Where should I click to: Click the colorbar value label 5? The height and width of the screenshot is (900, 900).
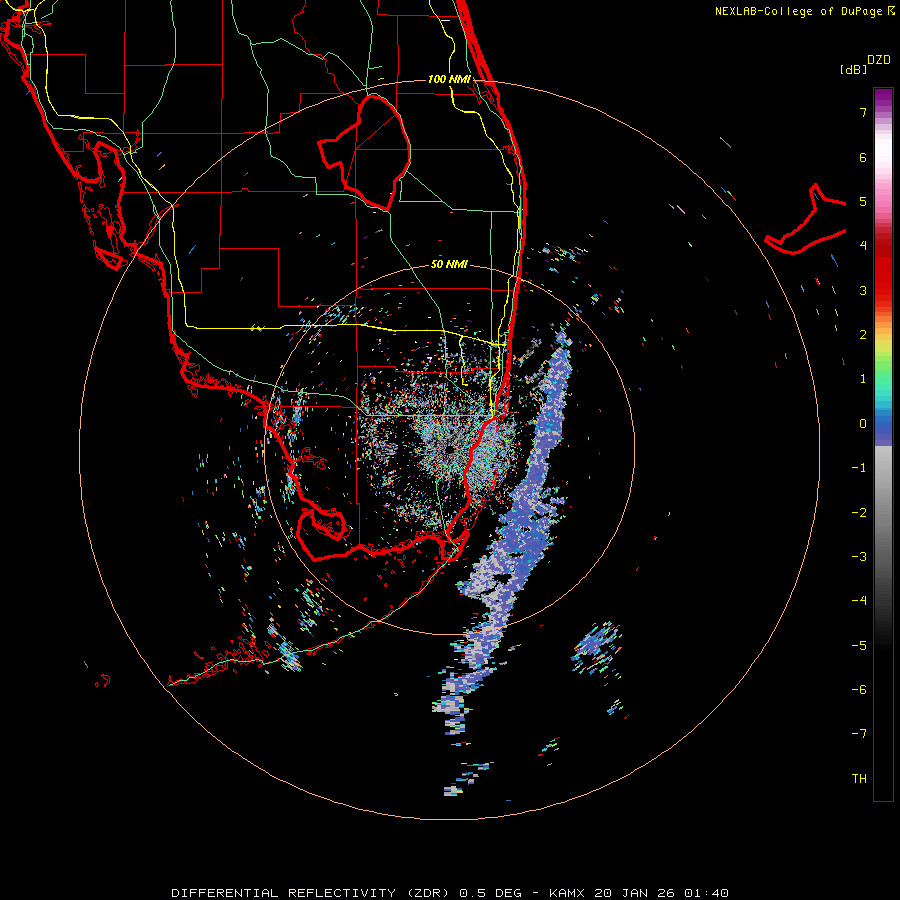pyautogui.click(x=863, y=201)
